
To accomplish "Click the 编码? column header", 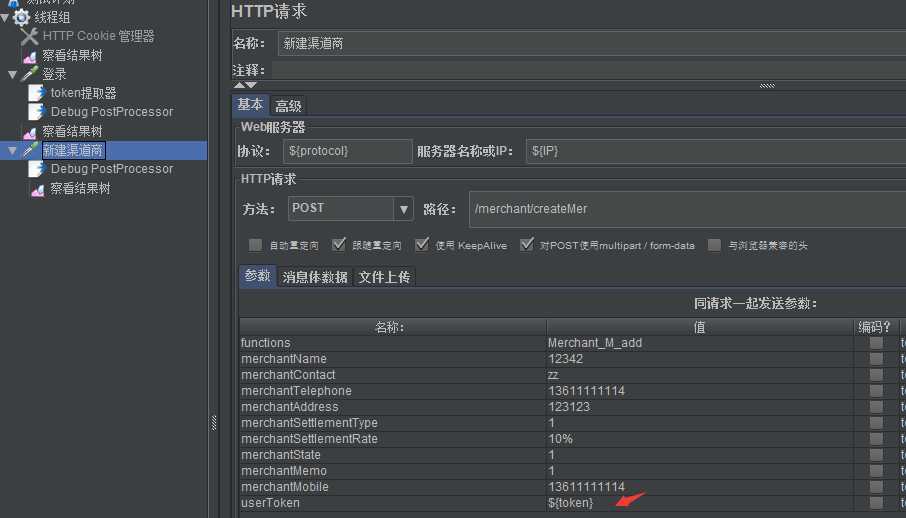I will click(876, 327).
